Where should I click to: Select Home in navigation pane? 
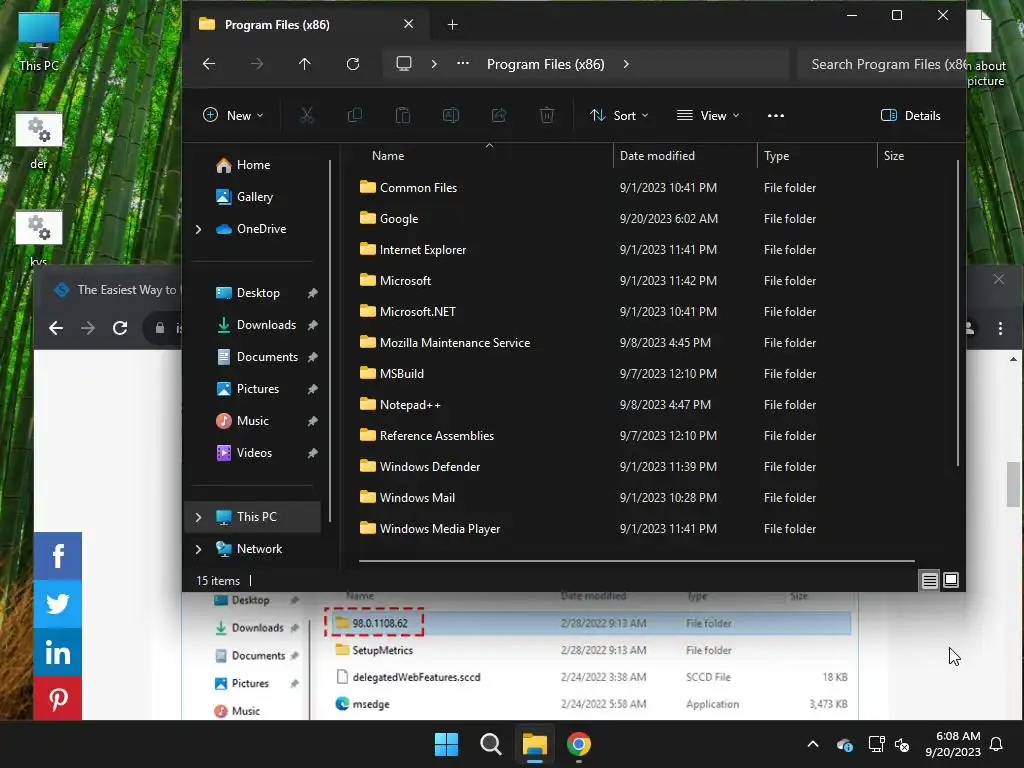pos(253,165)
